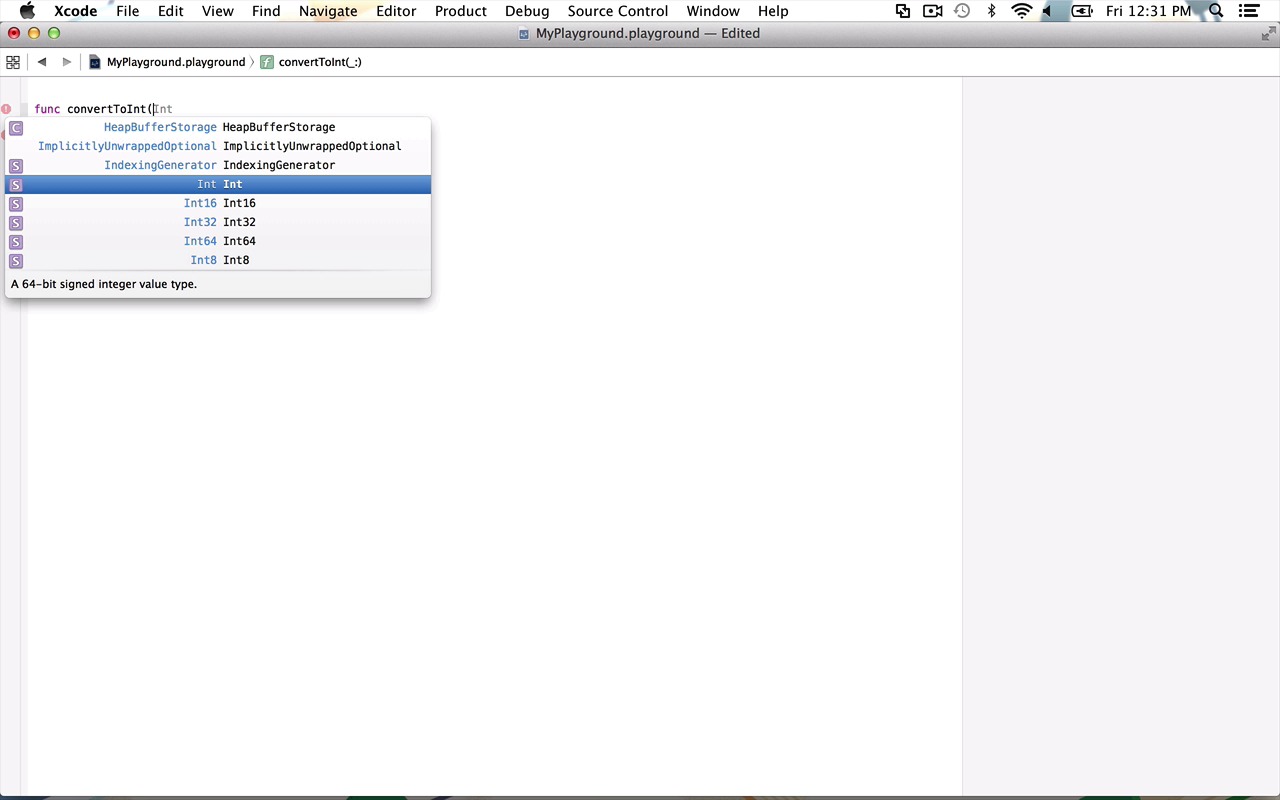The image size is (1280, 800).
Task: Choose the Int8 completion
Action: 218,261
